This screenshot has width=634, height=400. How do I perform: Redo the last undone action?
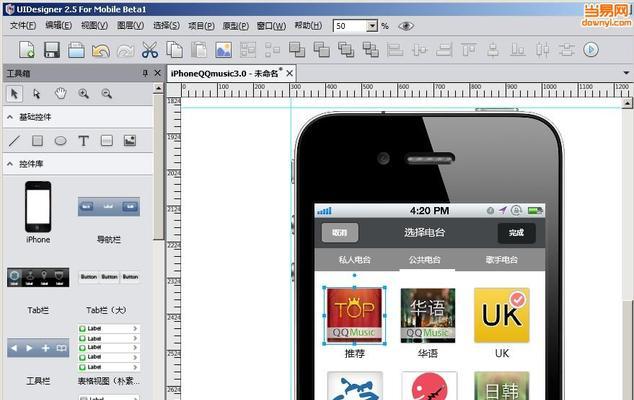click(x=125, y=51)
